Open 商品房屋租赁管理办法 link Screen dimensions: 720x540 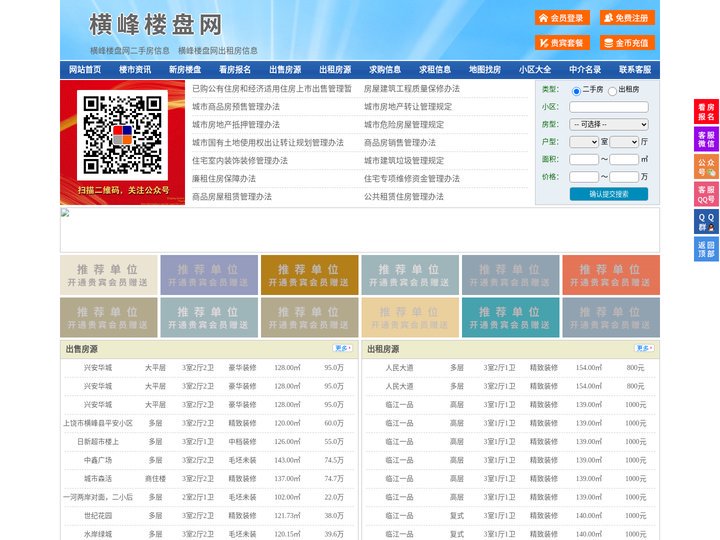232,197
